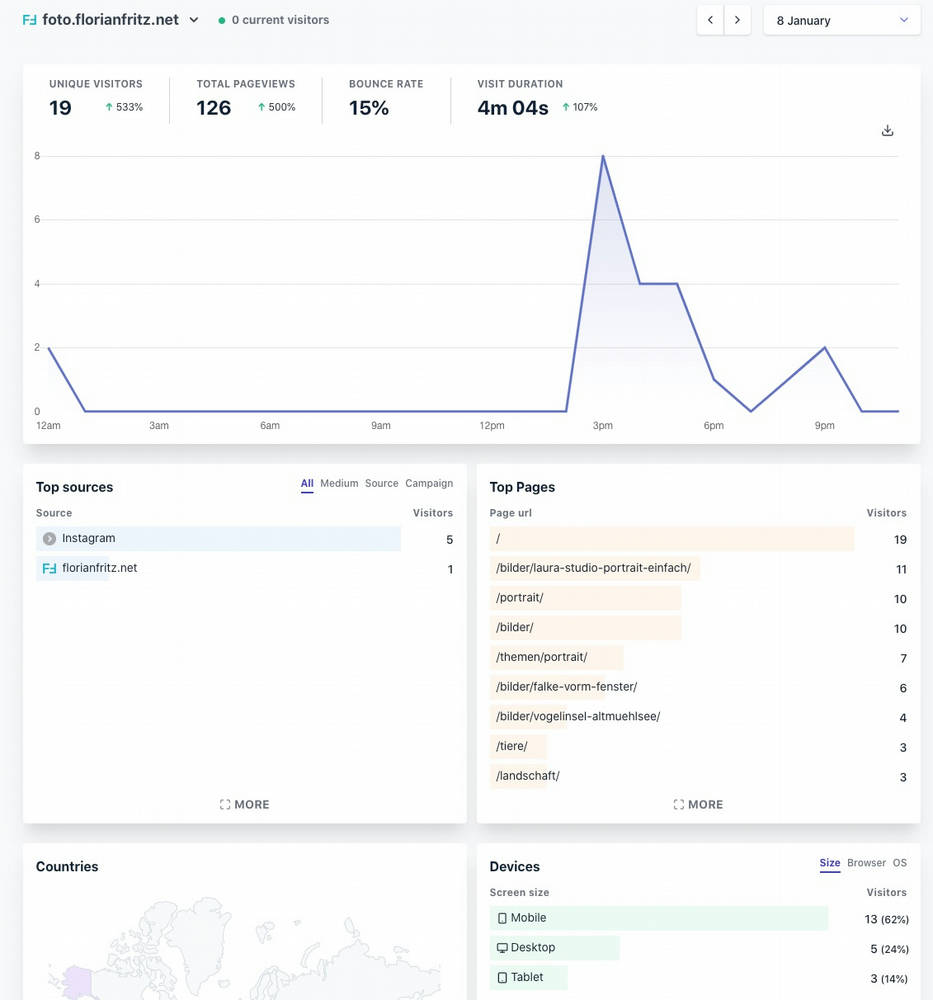Toggle the All filter in Top sources
The width and height of the screenshot is (933, 1000).
point(307,483)
